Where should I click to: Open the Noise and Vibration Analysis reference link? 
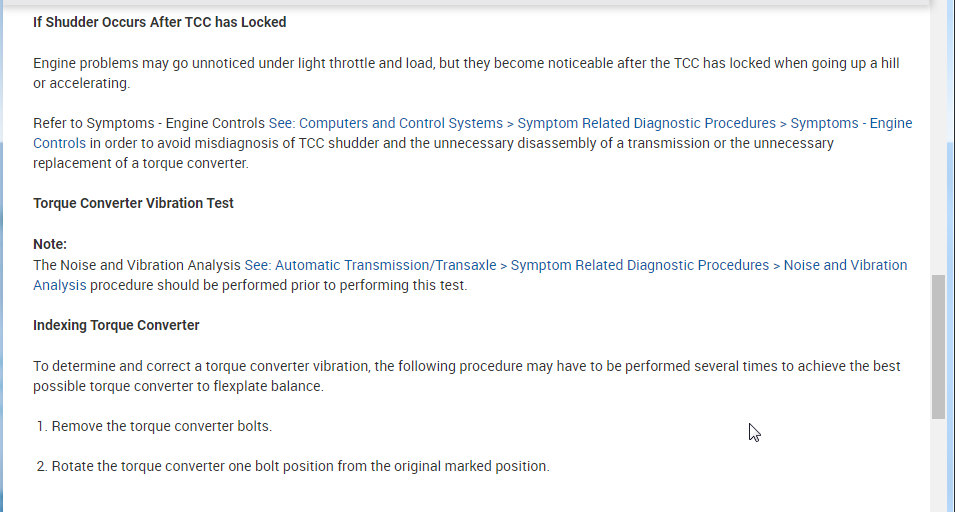[576, 265]
